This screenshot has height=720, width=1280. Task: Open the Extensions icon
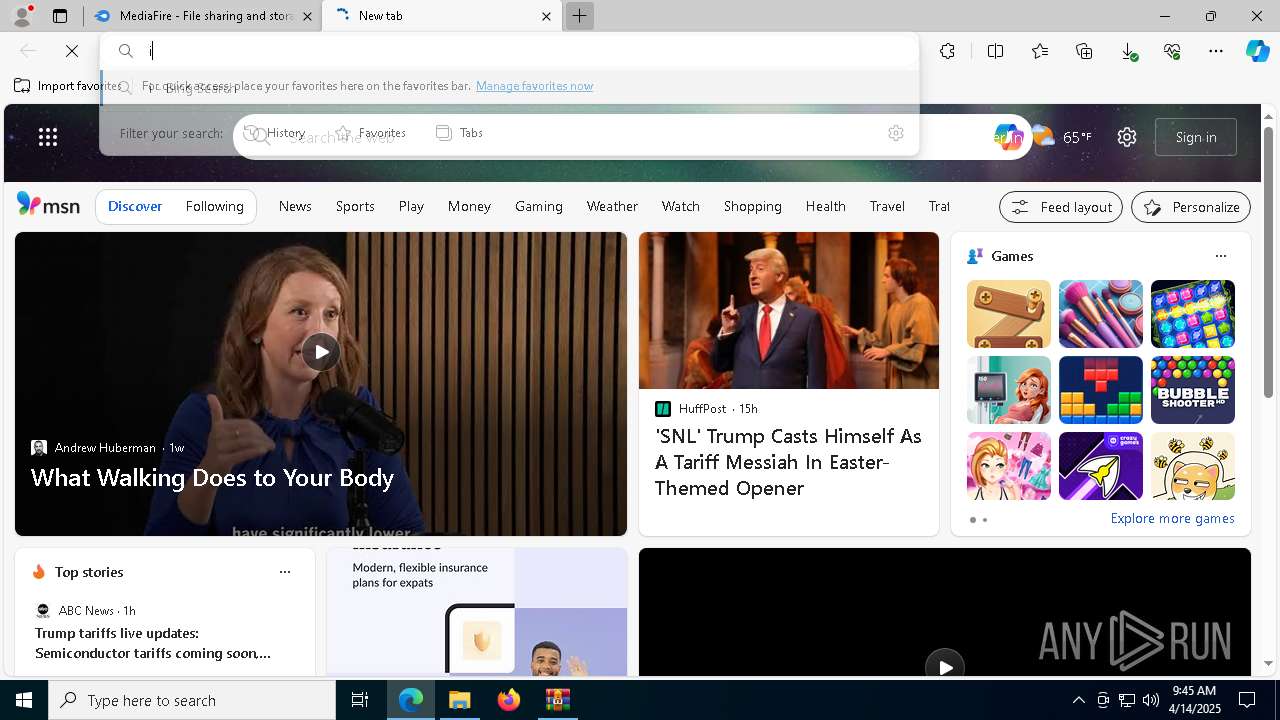pyautogui.click(x=947, y=51)
